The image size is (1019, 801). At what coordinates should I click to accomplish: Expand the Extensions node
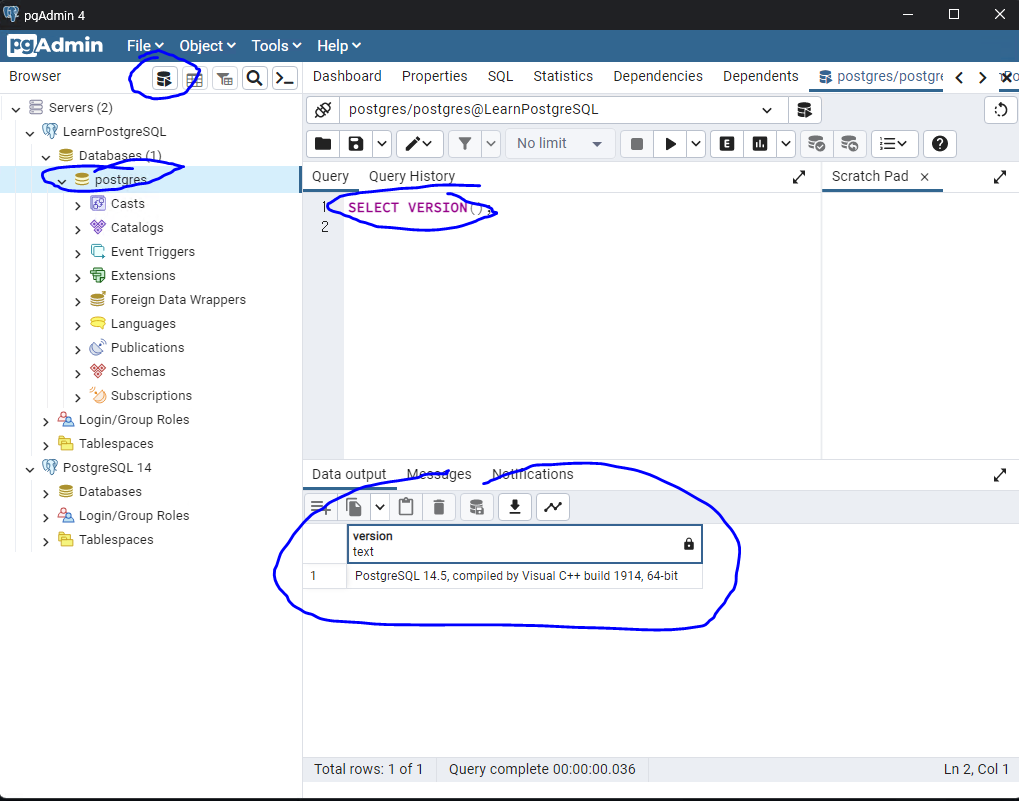(x=78, y=277)
